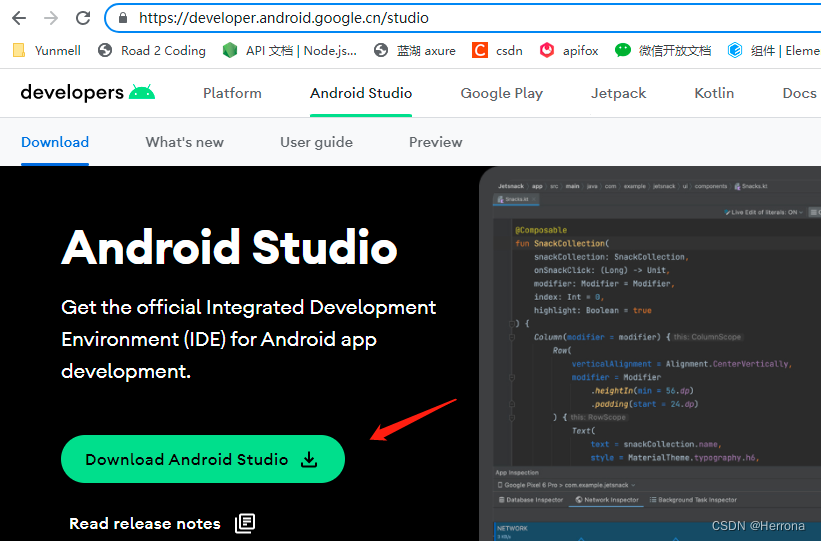The height and width of the screenshot is (541, 821).
Task: Switch to the Preview tab
Action: (436, 142)
